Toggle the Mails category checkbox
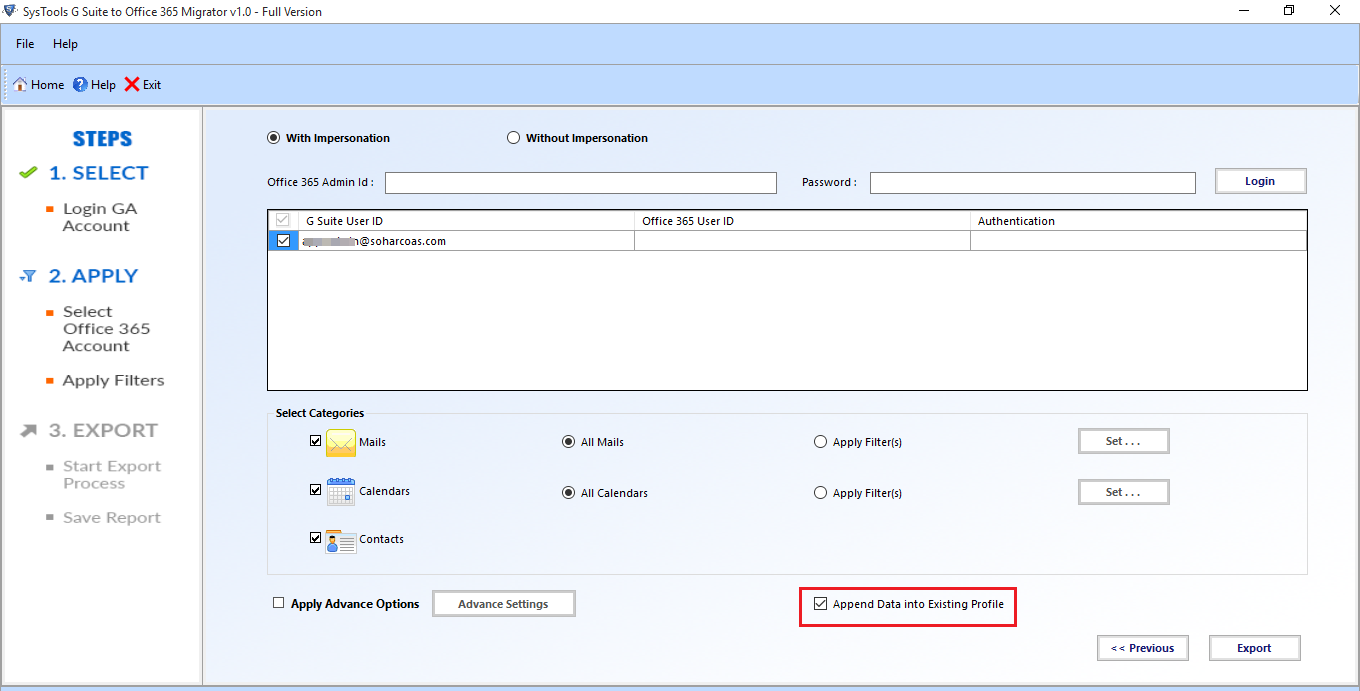The image size is (1360, 691). click(316, 440)
